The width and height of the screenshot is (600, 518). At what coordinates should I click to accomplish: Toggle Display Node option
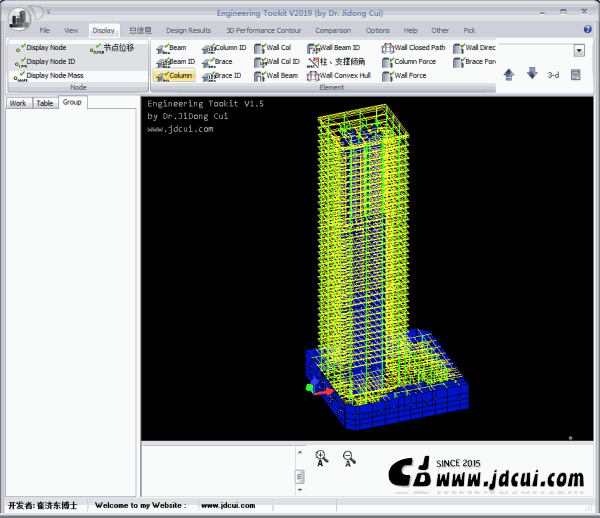[41, 48]
